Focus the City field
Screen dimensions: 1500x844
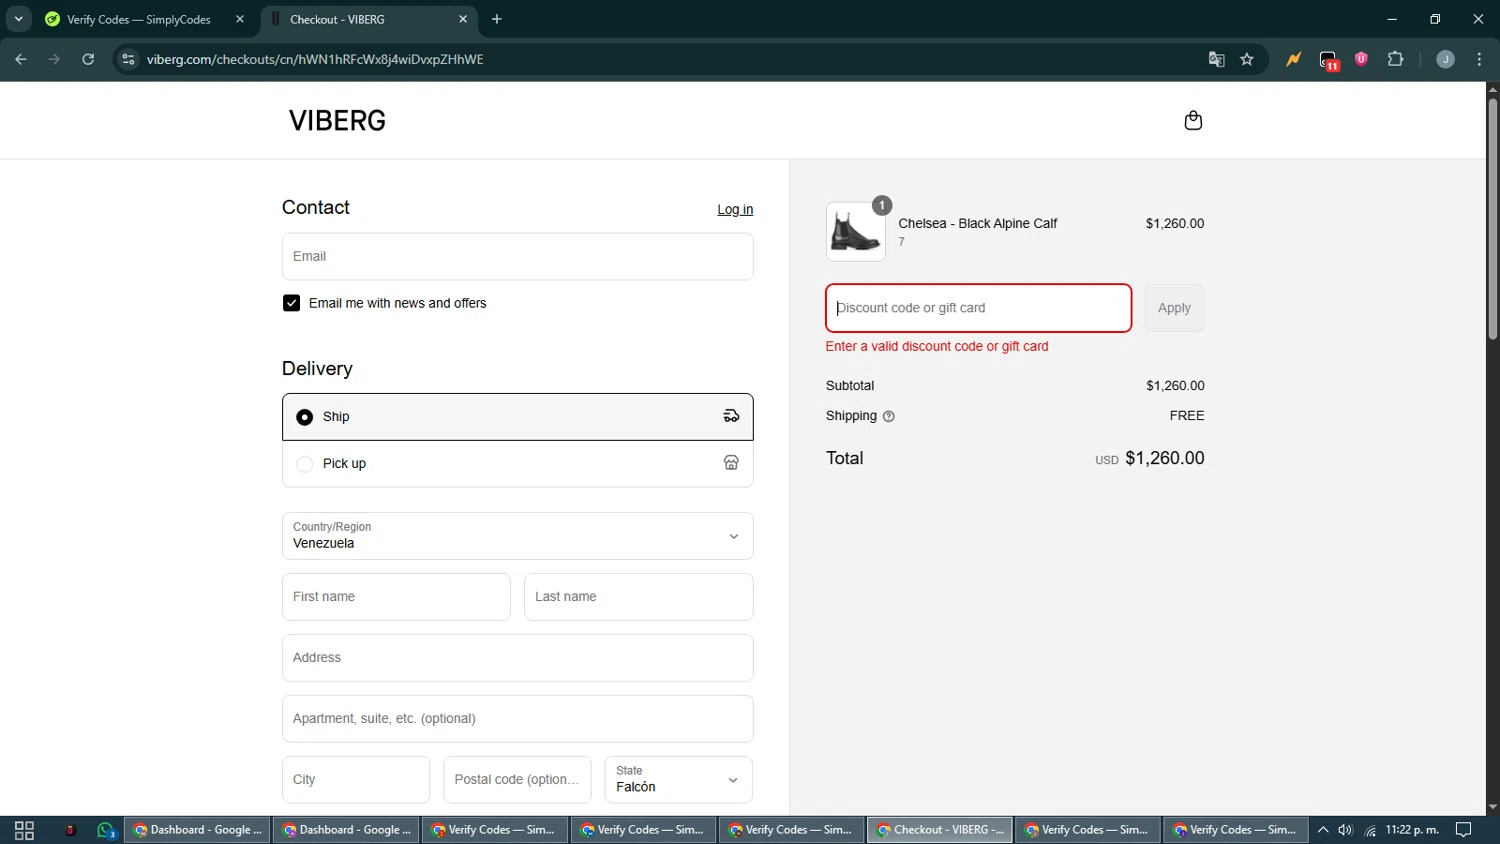tap(355, 779)
